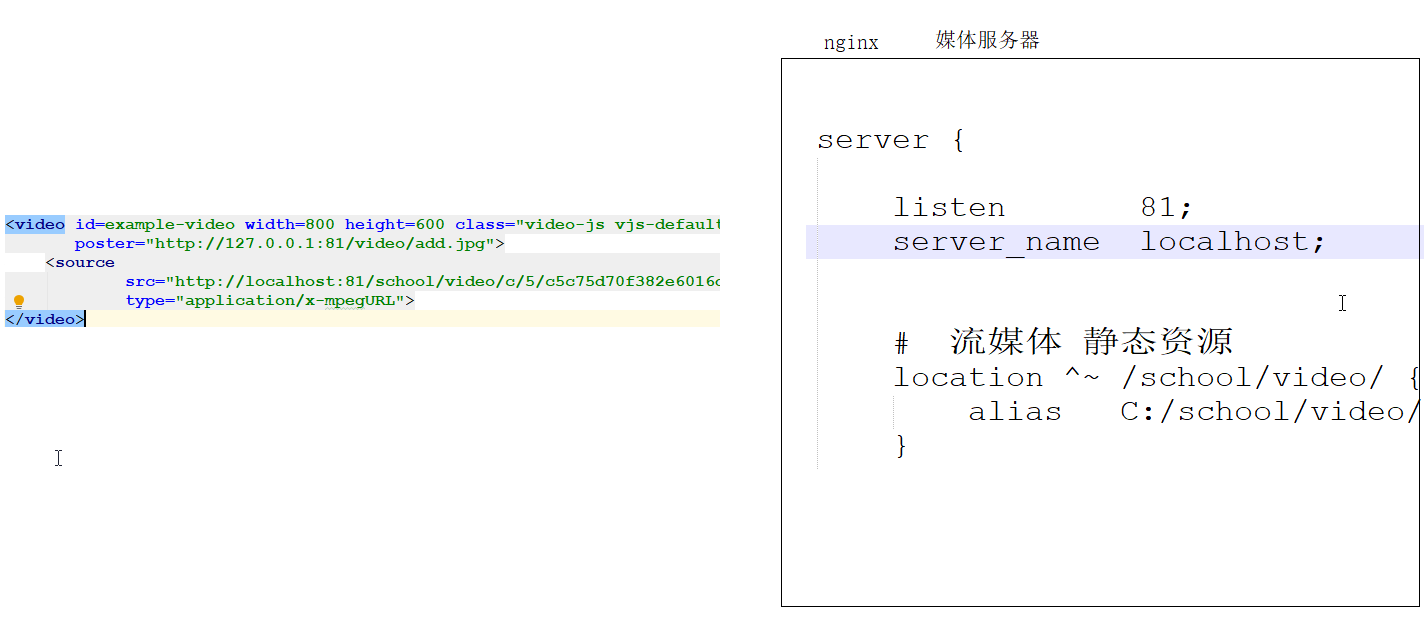
Task: Click the class="video-js vjs-default attribute
Action: point(588,224)
